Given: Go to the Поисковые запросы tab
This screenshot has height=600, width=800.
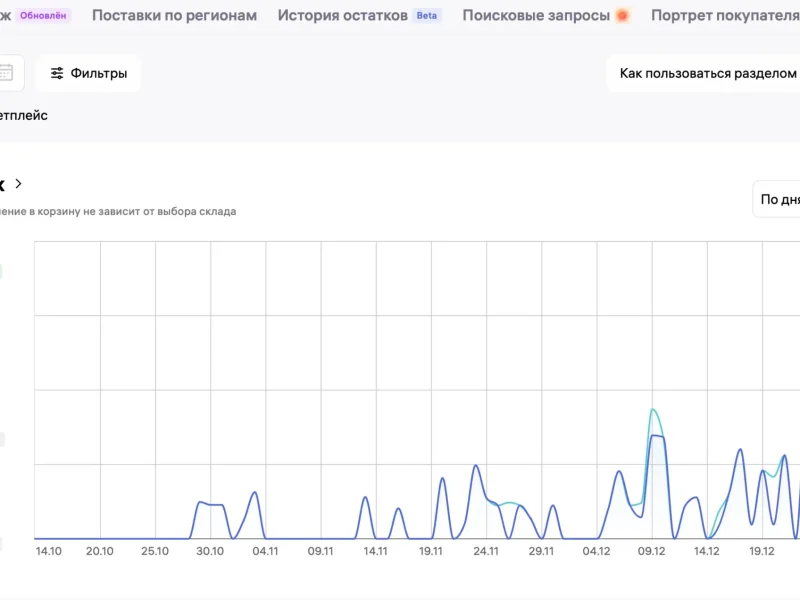Looking at the screenshot, I should click(535, 16).
